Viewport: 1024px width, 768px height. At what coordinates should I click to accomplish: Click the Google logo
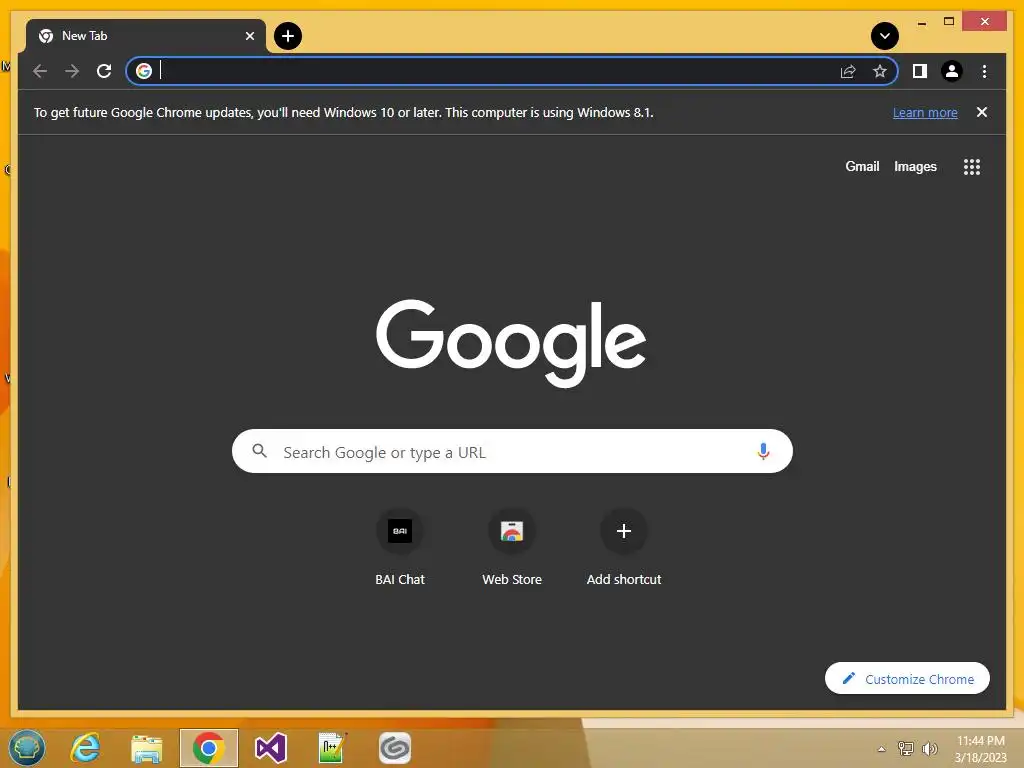pos(511,342)
